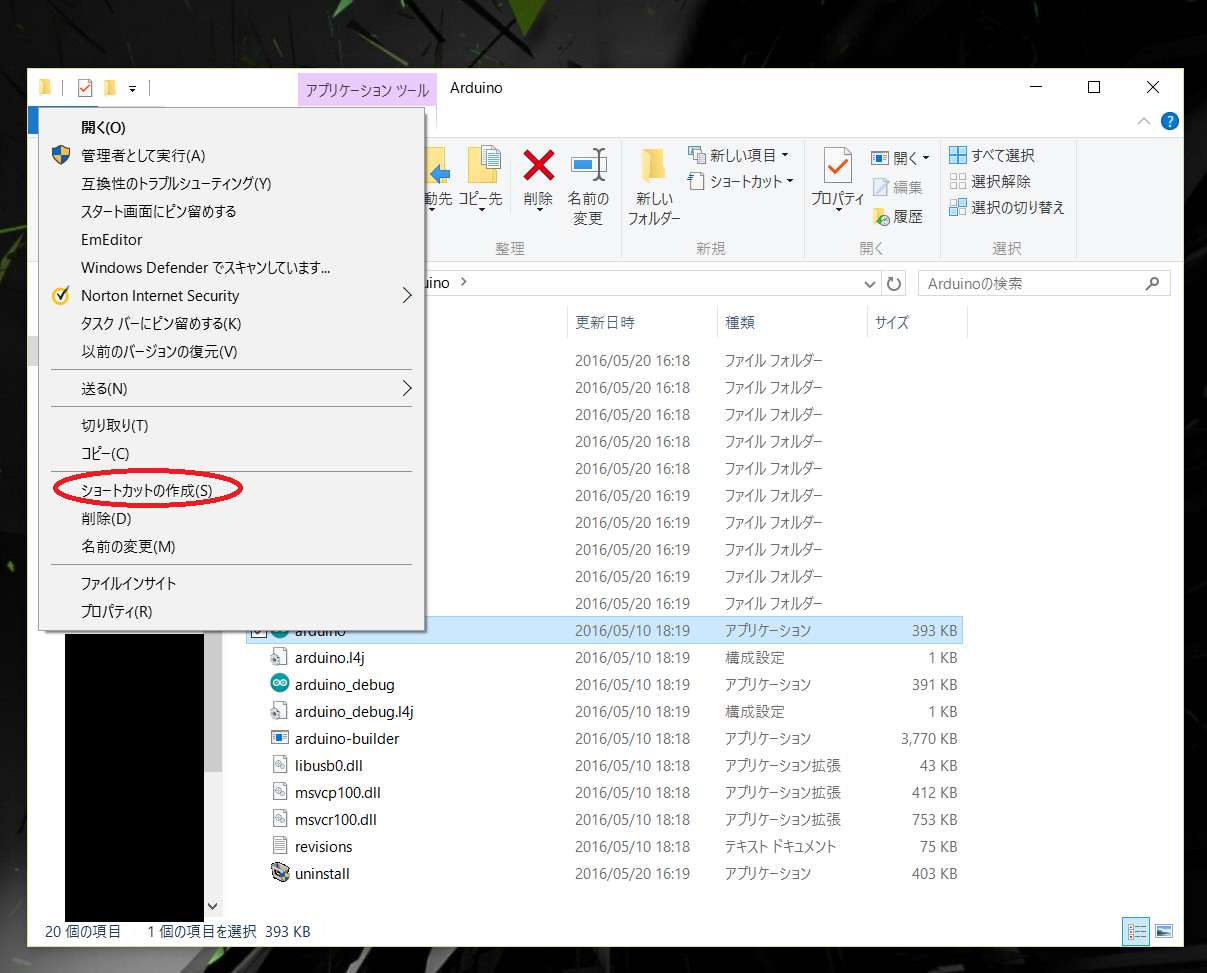Click the properties checkmark icon in the title bar
1207x973 pixels.
coord(85,88)
